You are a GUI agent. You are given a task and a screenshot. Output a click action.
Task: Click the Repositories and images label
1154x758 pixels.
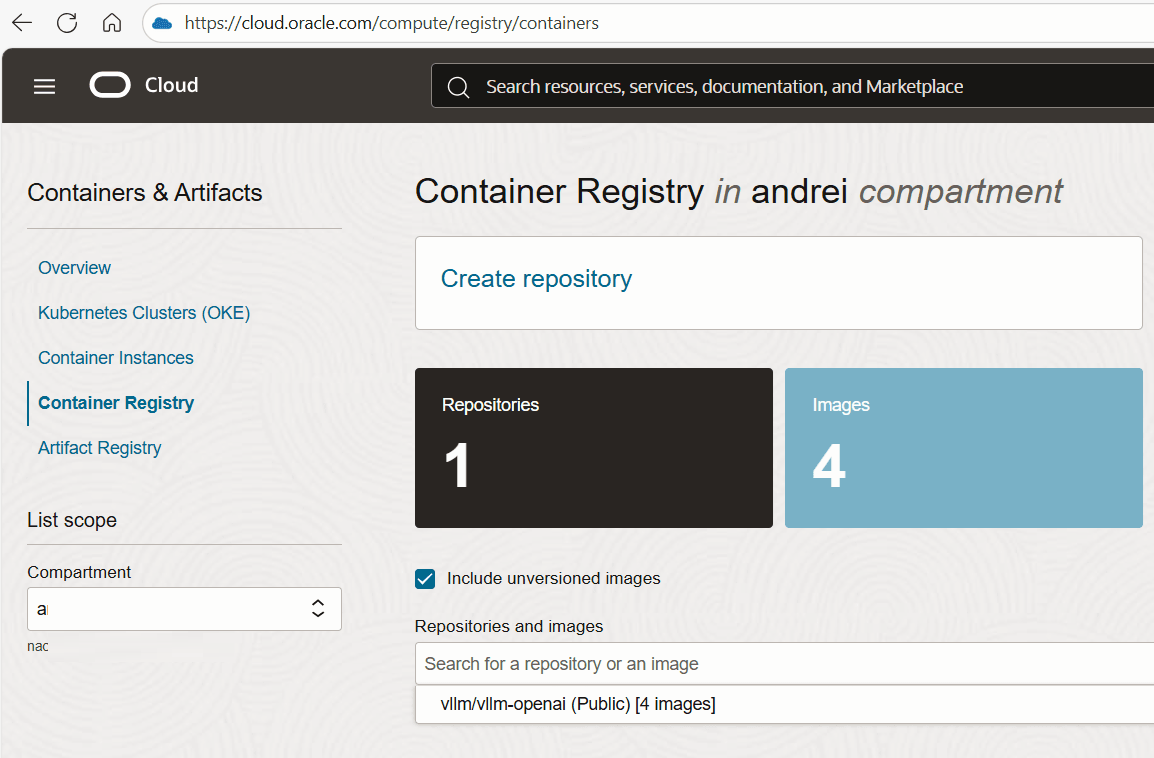509,626
